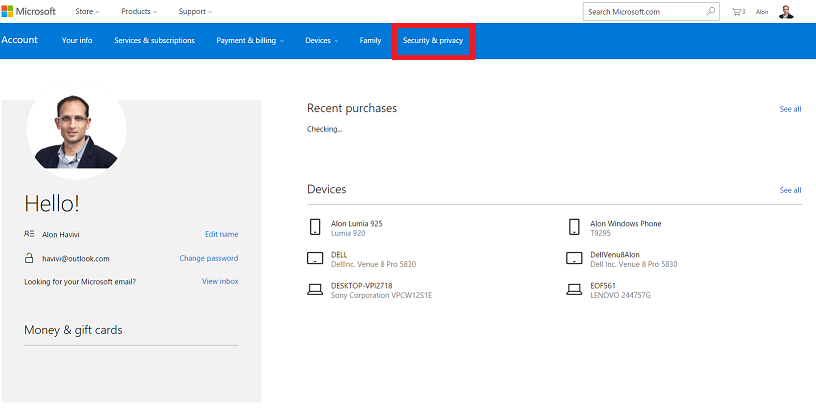Go to the Family tab
Image resolution: width=816 pixels, height=412 pixels.
(x=370, y=41)
